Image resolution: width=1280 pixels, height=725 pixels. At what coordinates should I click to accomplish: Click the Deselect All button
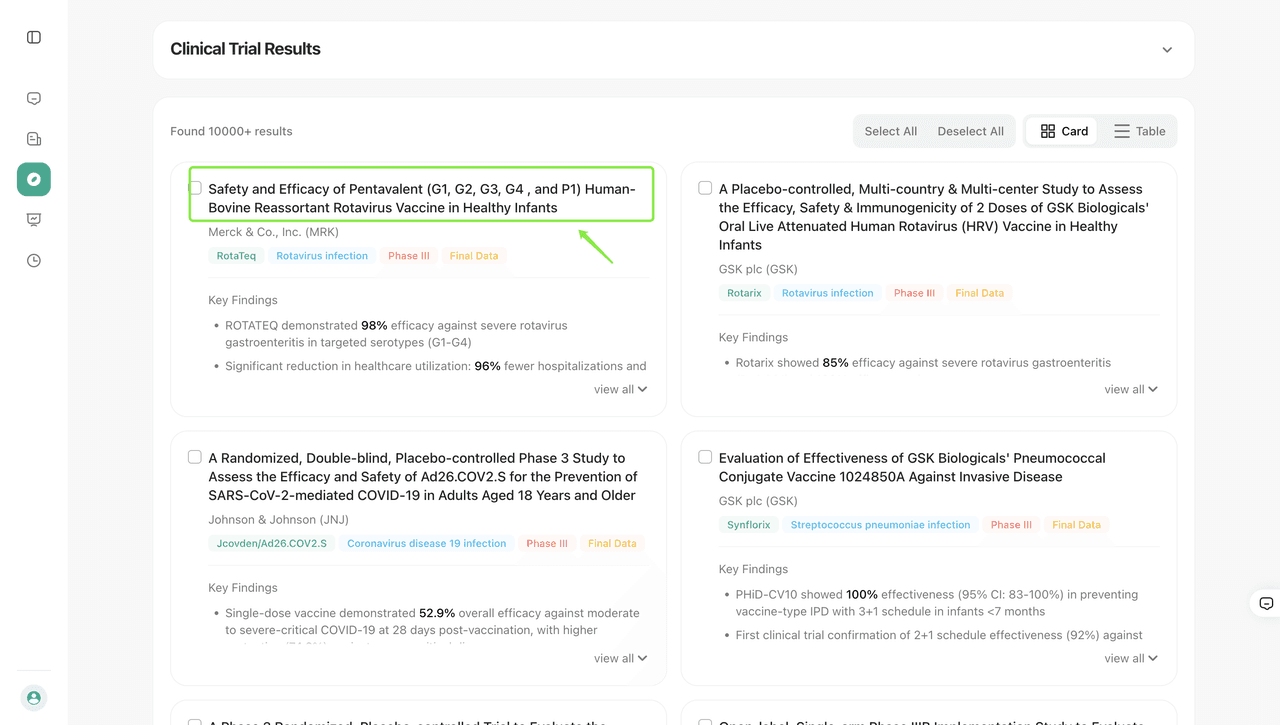(x=970, y=130)
